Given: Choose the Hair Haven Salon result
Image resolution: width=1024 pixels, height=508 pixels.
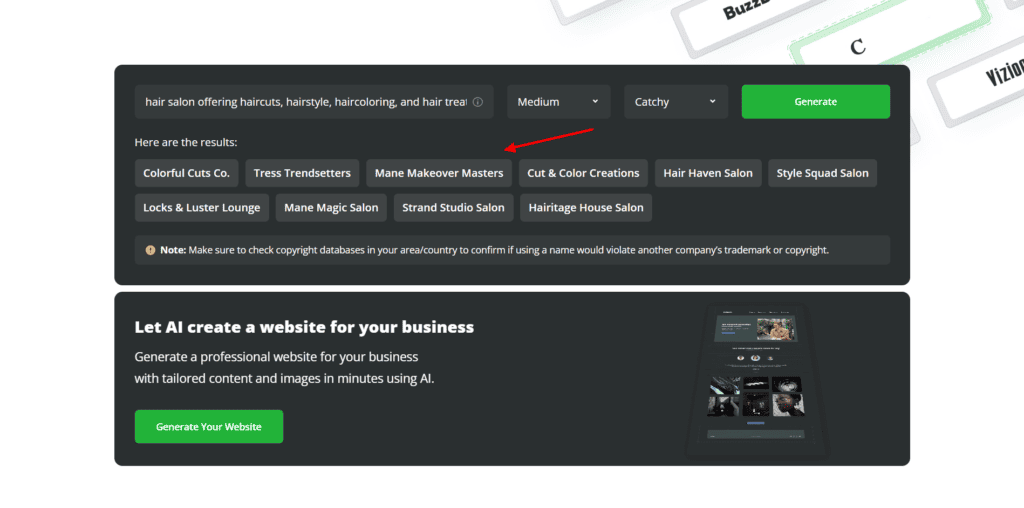Looking at the screenshot, I should pyautogui.click(x=708, y=173).
